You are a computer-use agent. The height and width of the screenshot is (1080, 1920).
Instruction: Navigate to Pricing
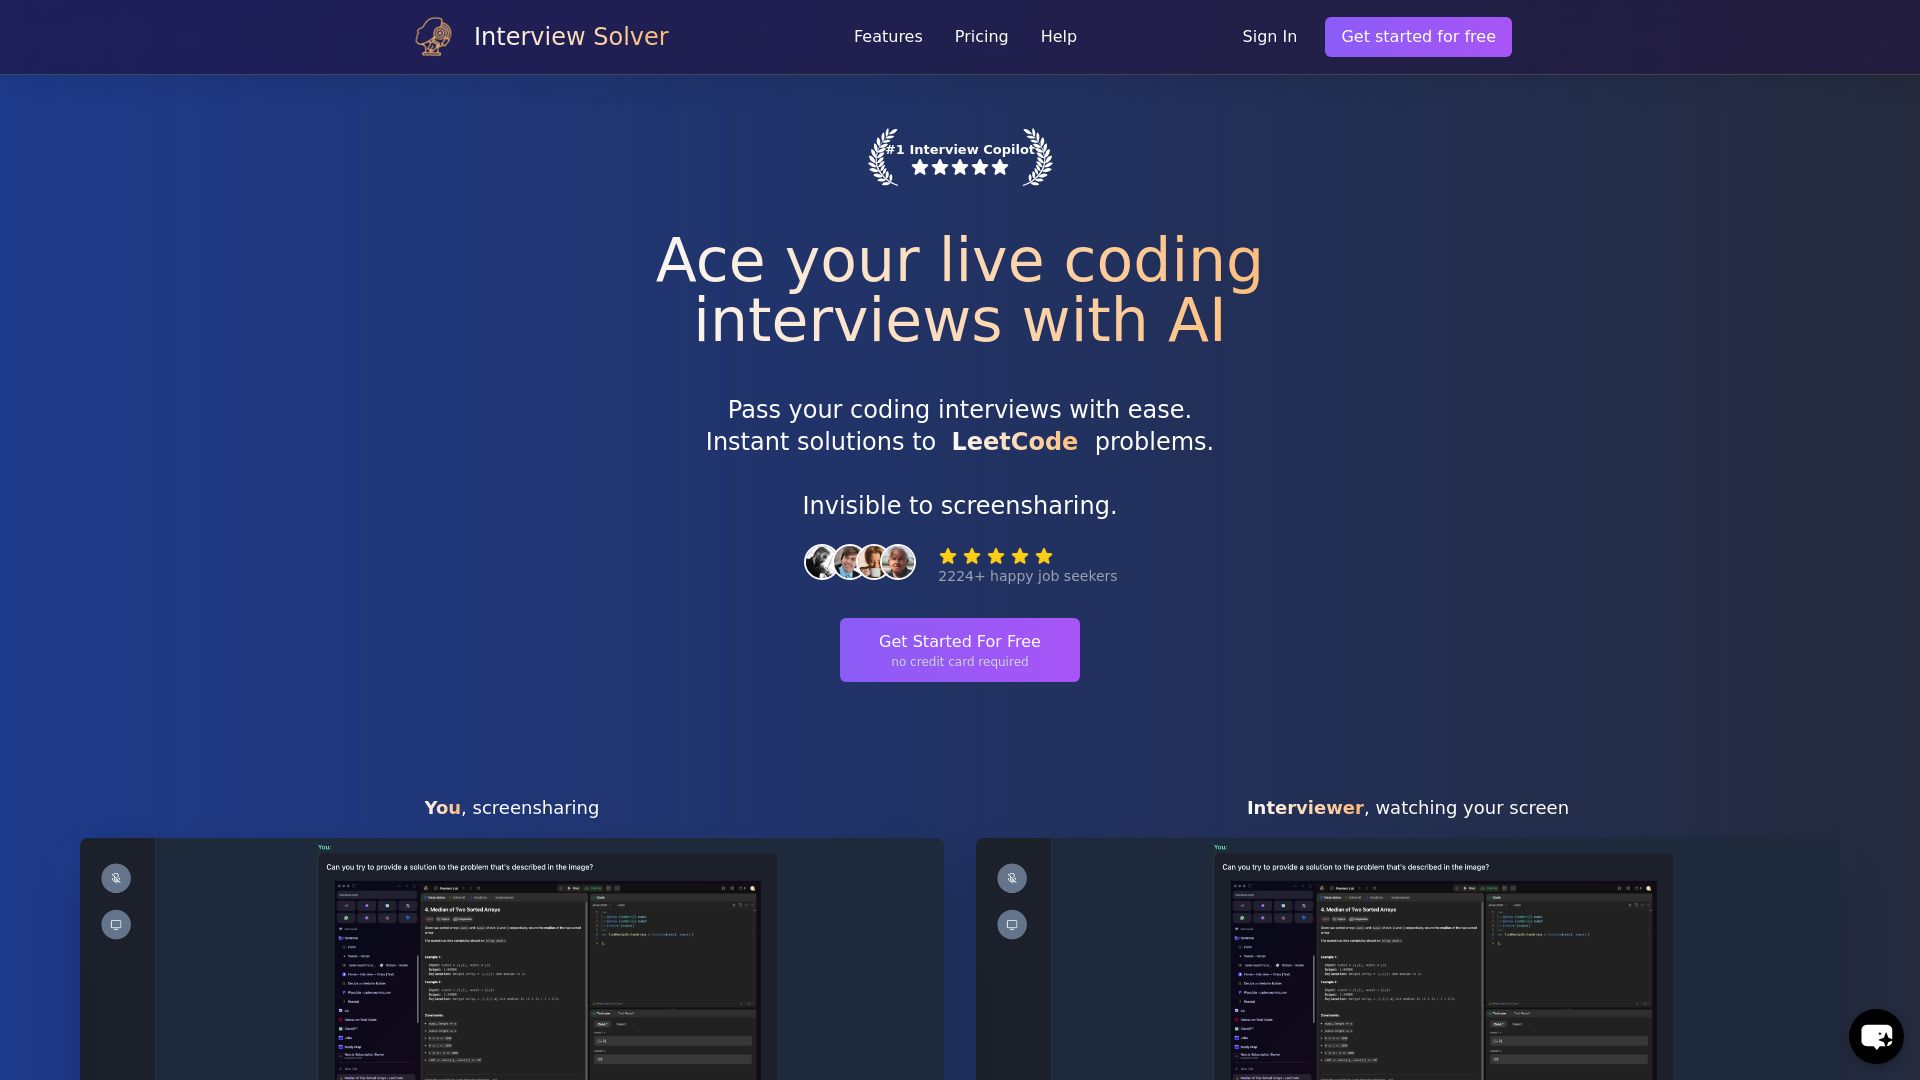981,36
